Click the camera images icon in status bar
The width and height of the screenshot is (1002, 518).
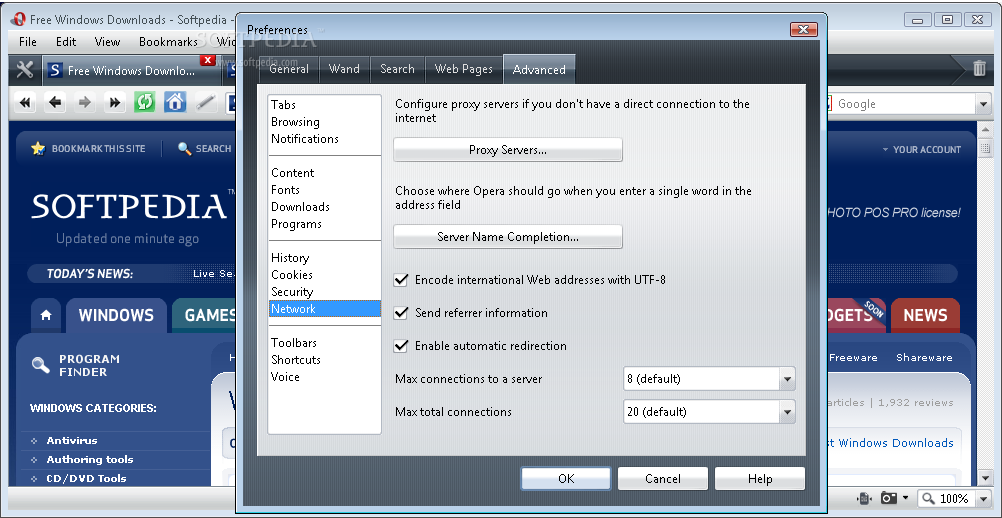(889, 498)
